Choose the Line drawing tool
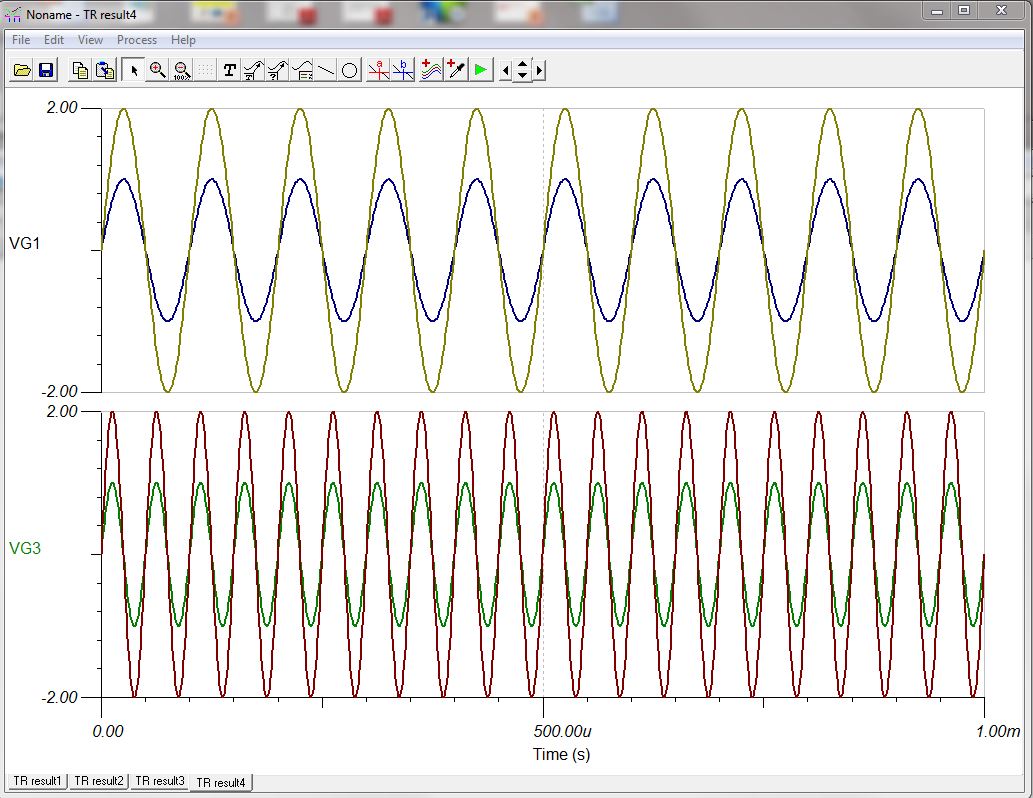1033x798 pixels. click(x=326, y=70)
